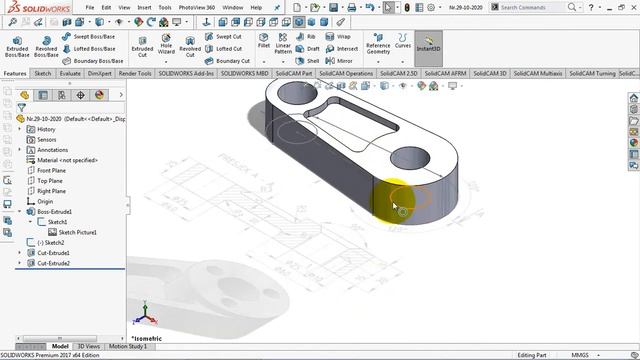Click the Search Commands field
Image resolution: width=640 pixels, height=360 pixels.
point(532,7)
